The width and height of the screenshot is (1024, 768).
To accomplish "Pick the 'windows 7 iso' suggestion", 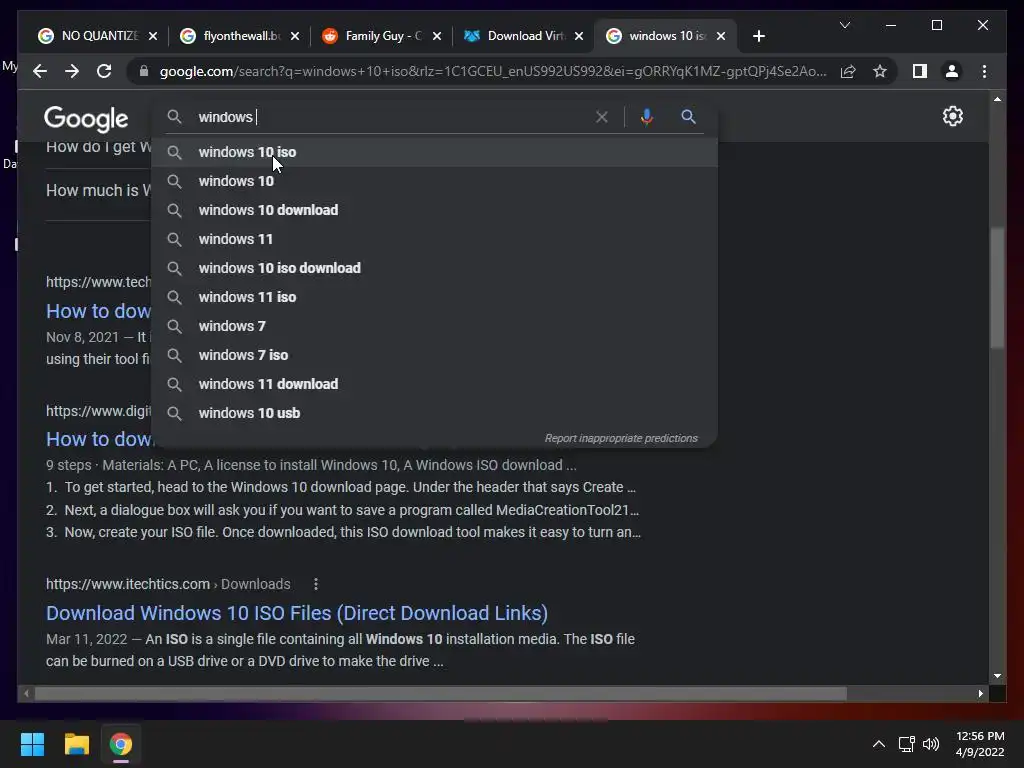I will point(434,355).
